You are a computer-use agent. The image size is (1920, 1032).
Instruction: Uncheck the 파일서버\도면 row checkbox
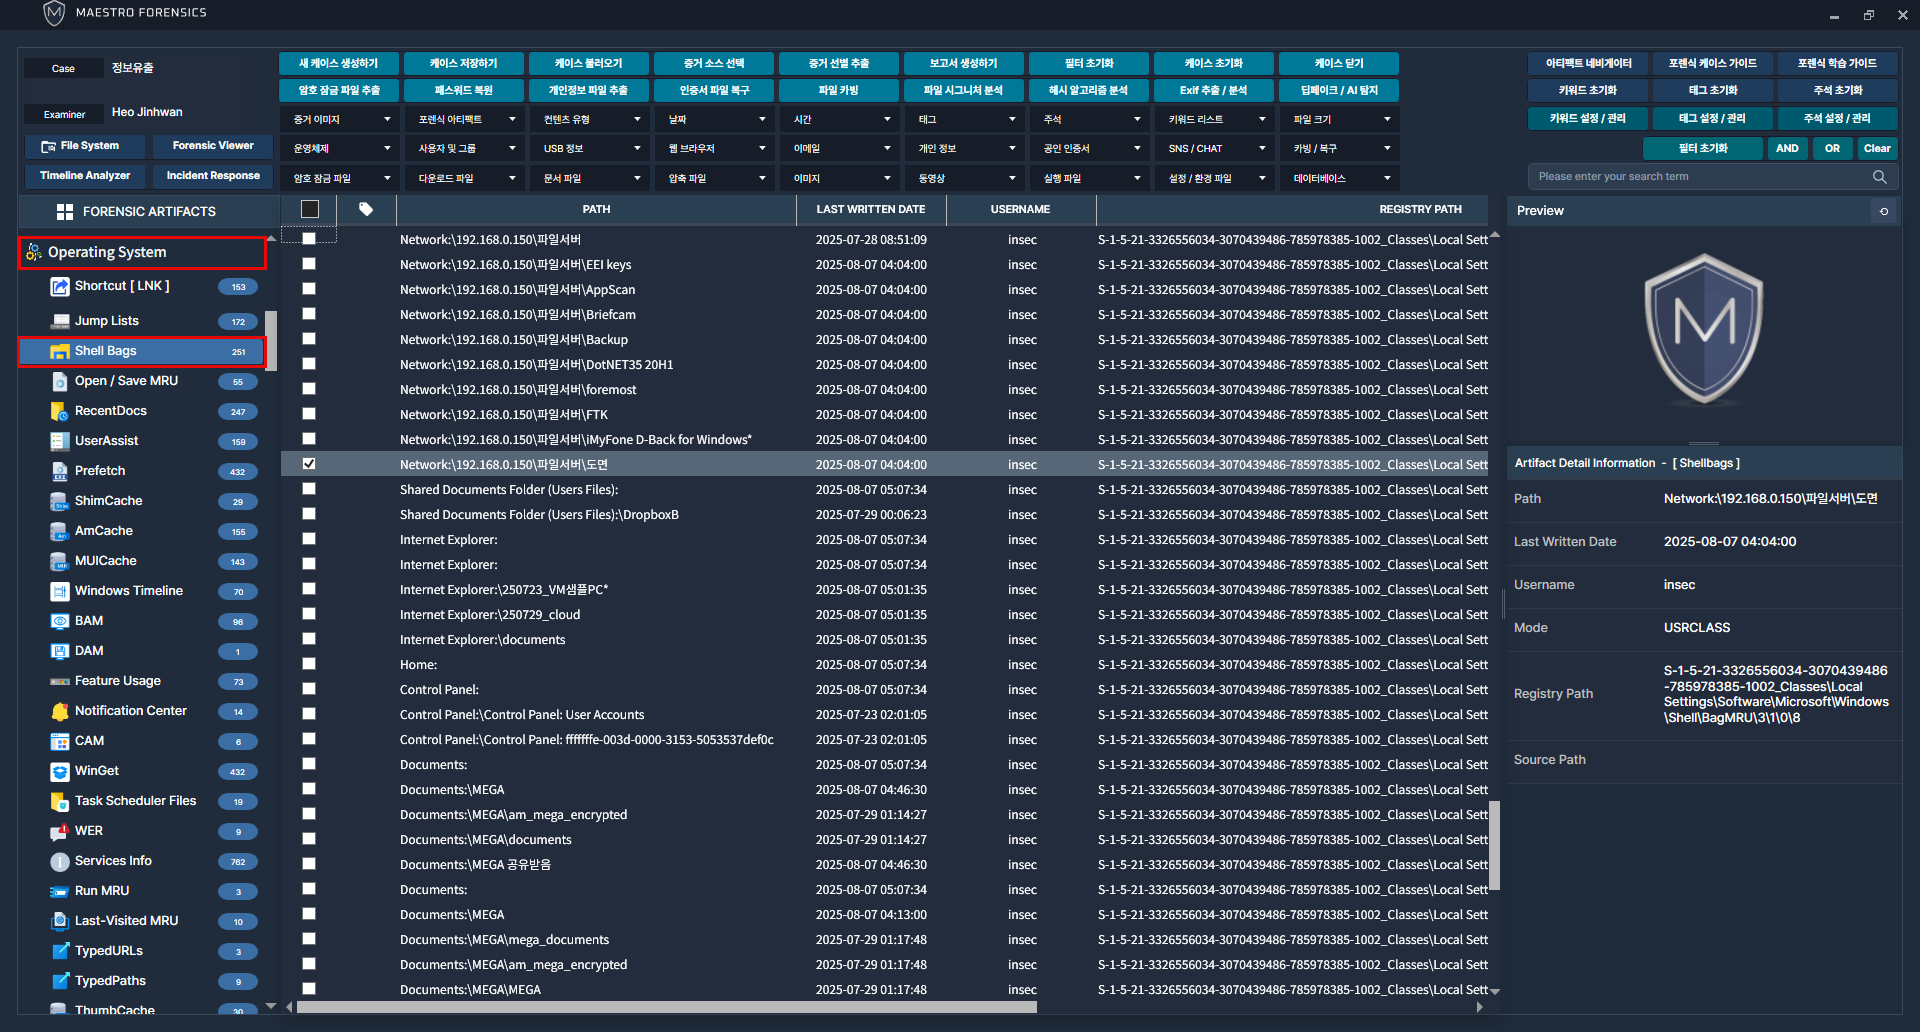[309, 464]
